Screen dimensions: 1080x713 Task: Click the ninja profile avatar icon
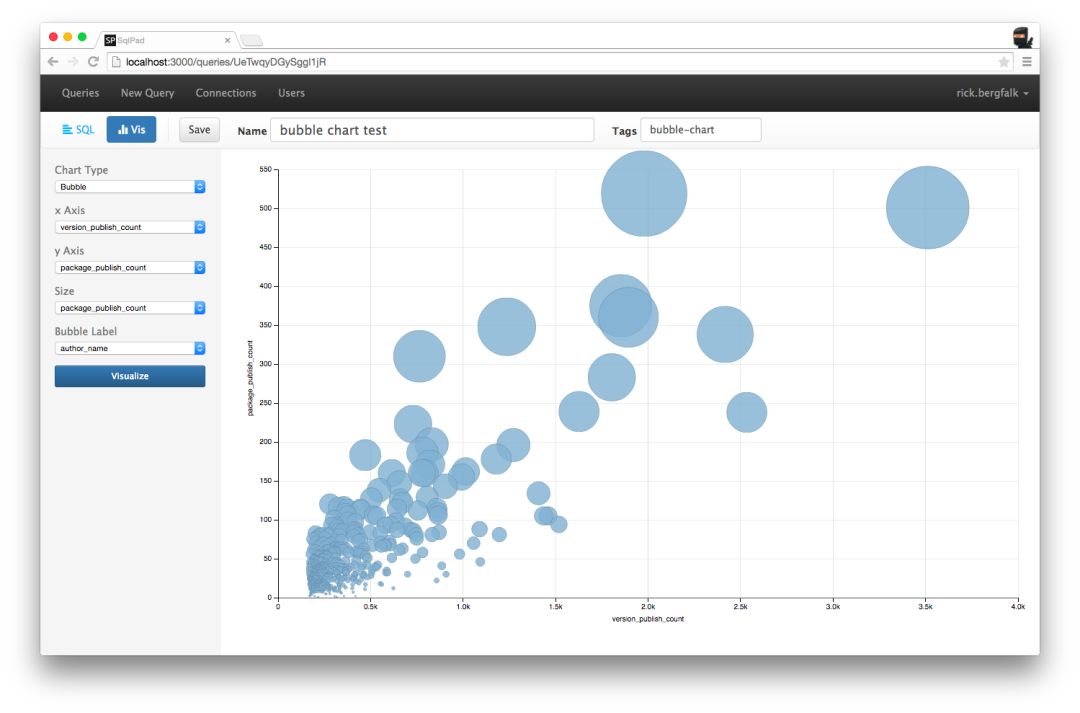coord(1023,37)
